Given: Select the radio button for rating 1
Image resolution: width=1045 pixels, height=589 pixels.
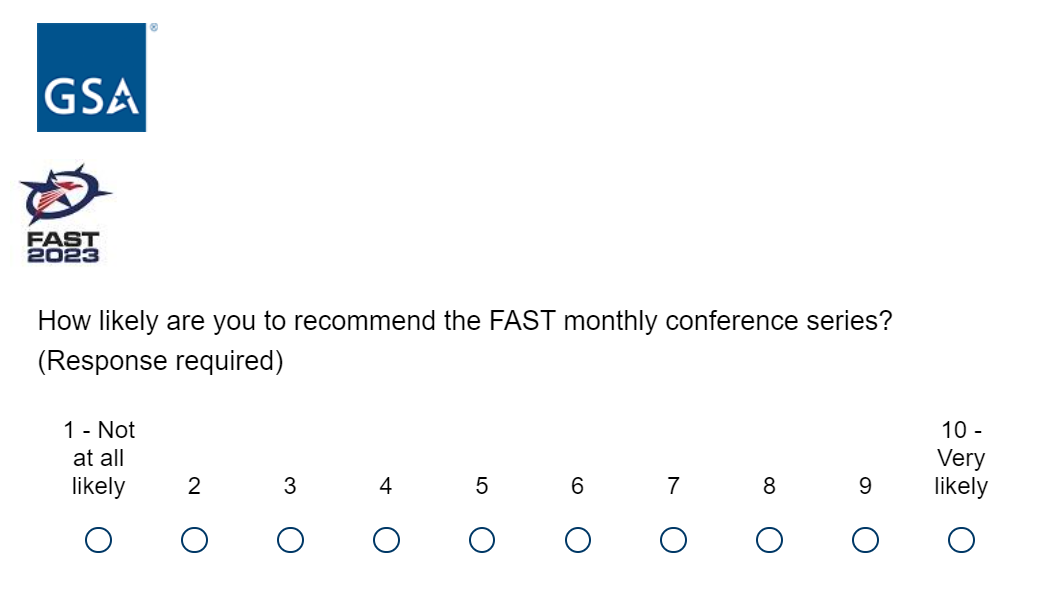Looking at the screenshot, I should [x=98, y=540].
